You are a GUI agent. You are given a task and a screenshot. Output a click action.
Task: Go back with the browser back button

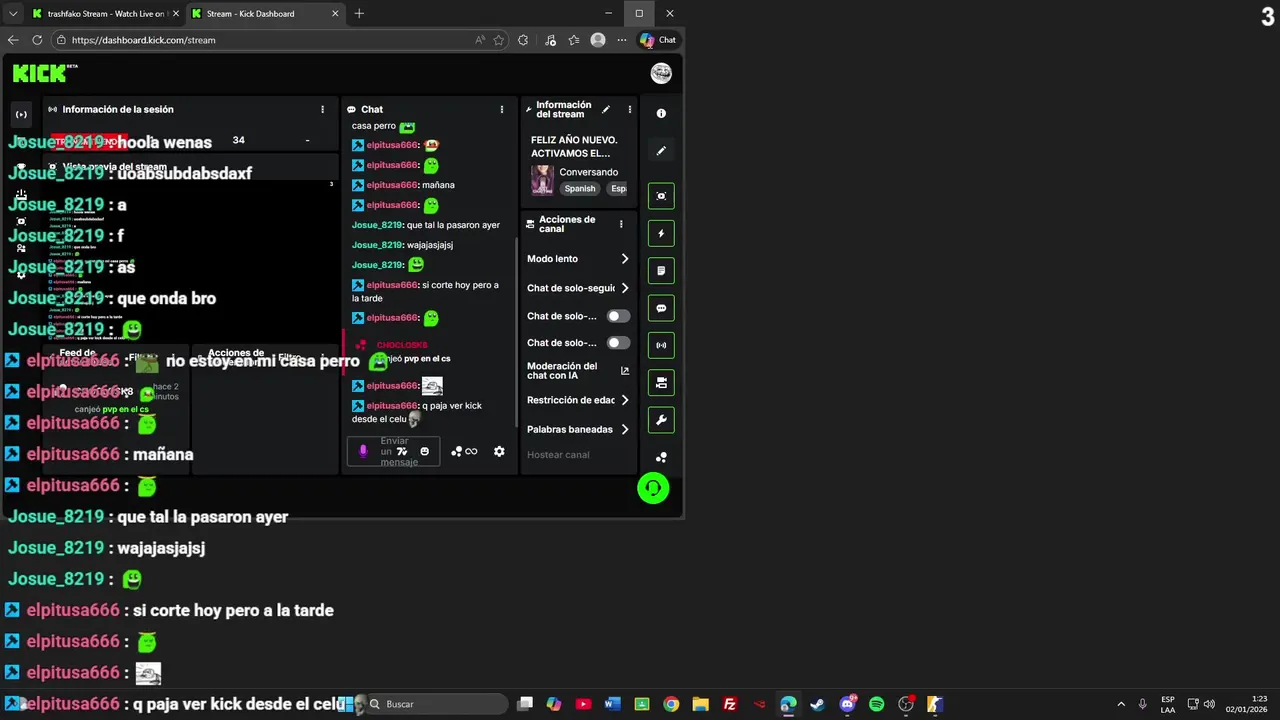(13, 40)
